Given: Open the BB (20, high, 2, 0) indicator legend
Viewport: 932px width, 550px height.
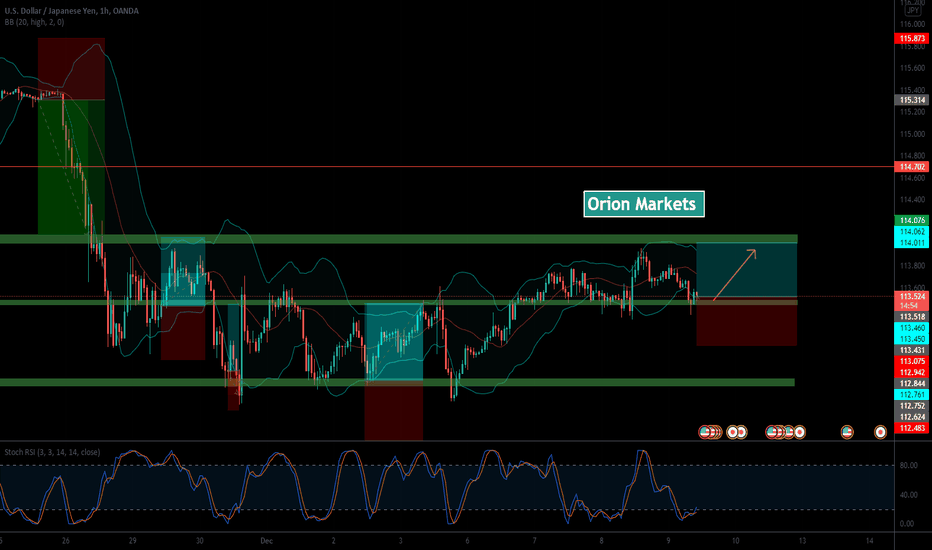Looking at the screenshot, I should pyautogui.click(x=34, y=22).
